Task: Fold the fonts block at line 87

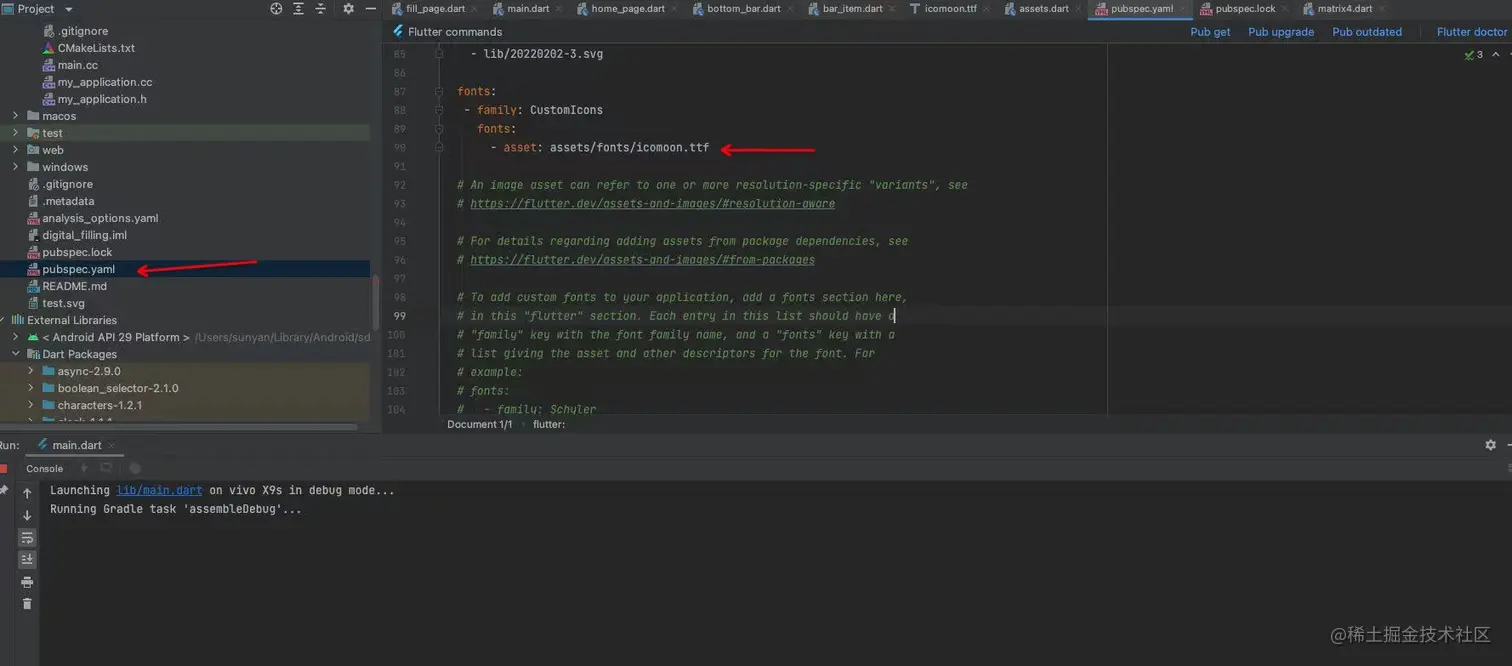Action: (x=439, y=91)
